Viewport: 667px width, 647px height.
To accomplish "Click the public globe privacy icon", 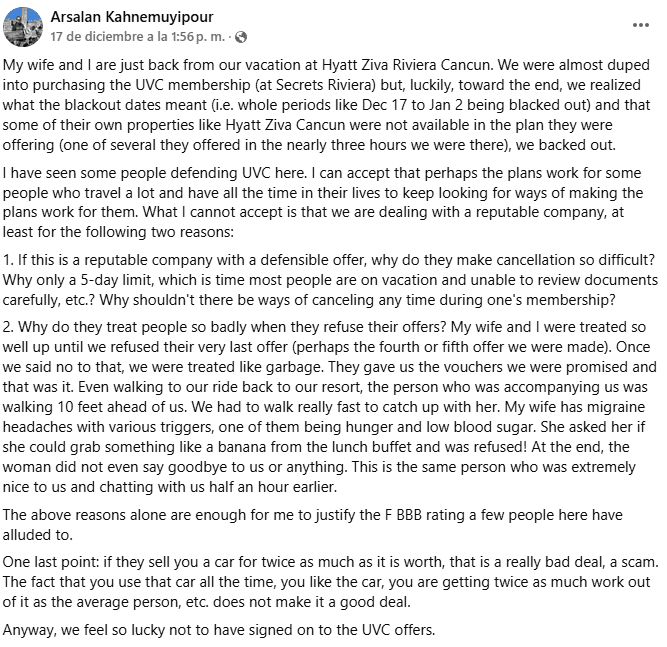I will pos(241,37).
